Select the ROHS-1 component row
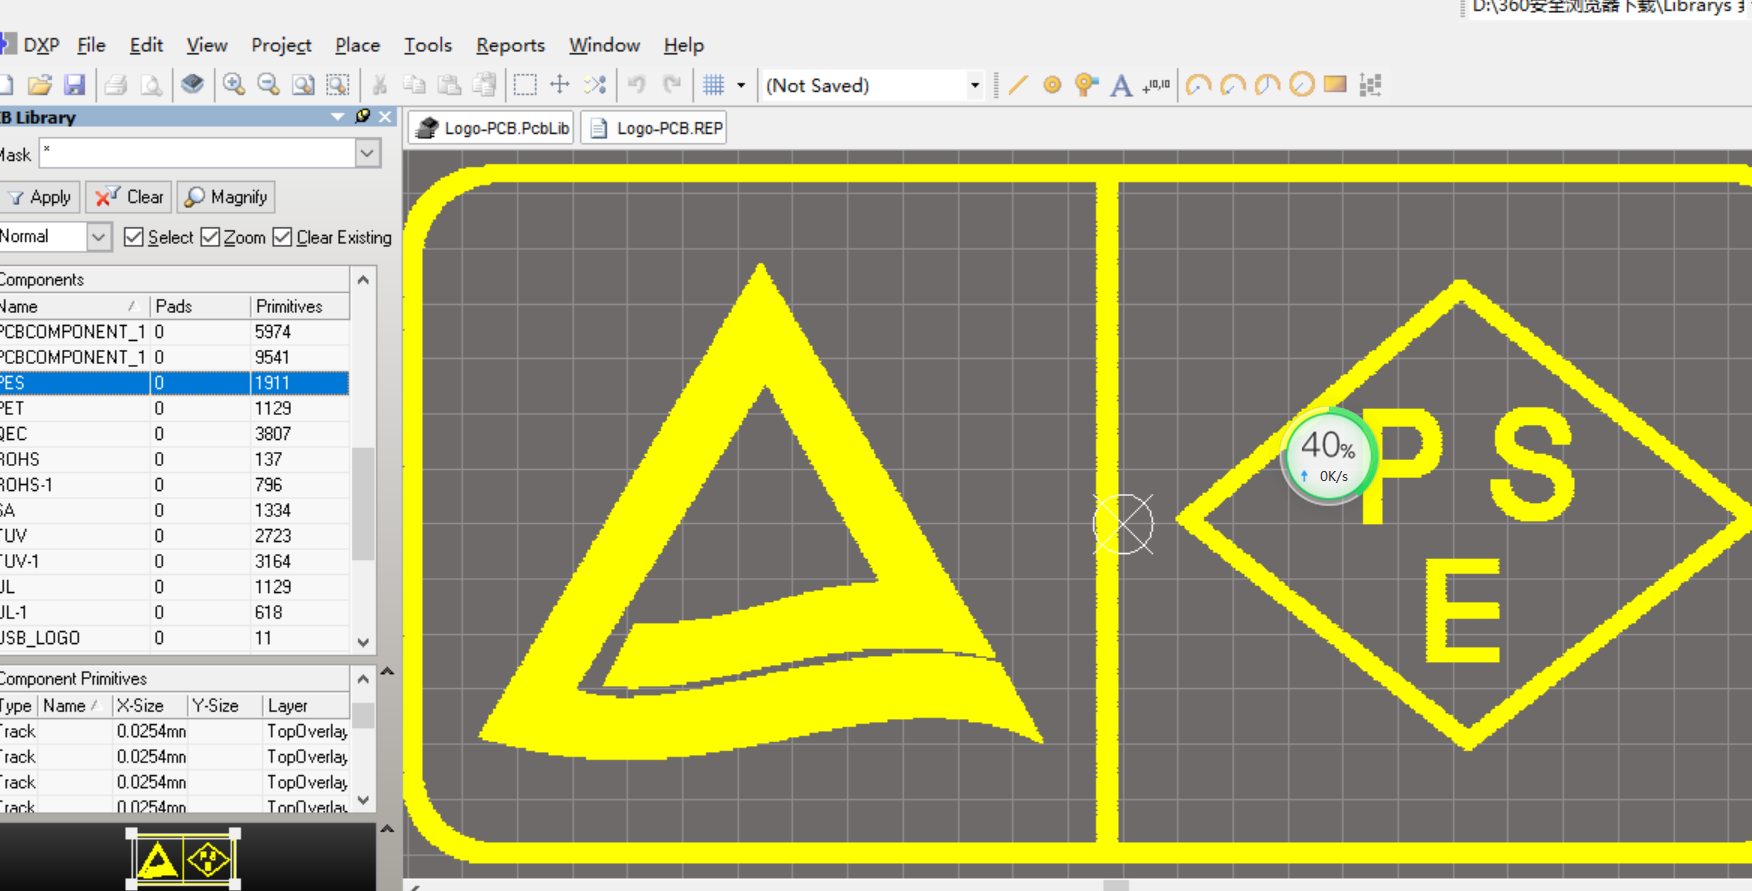1752x891 pixels. click(174, 485)
